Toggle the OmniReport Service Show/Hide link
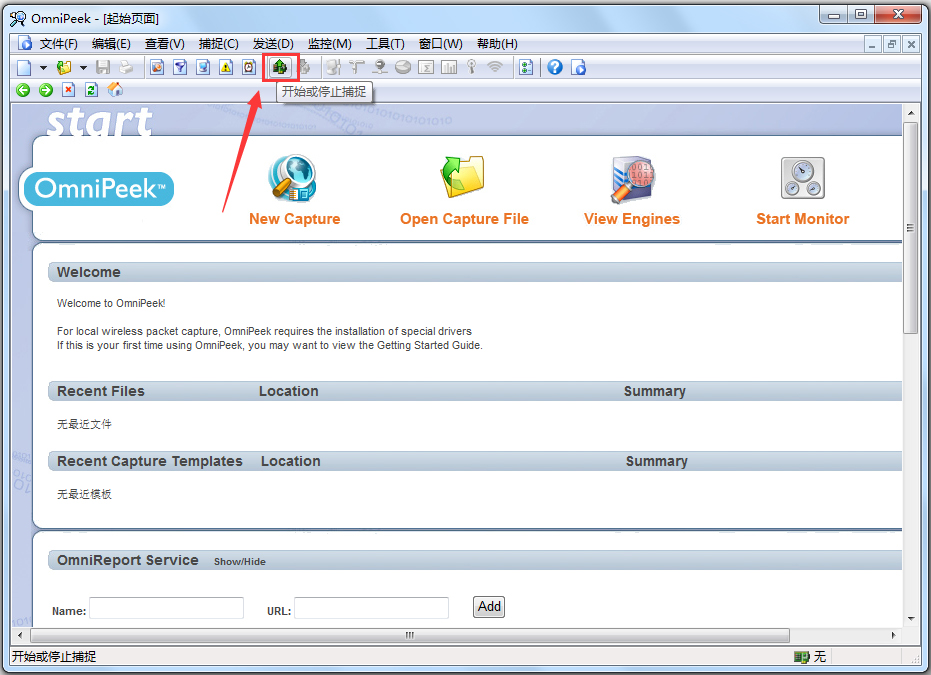931x675 pixels. pyautogui.click(x=240, y=562)
